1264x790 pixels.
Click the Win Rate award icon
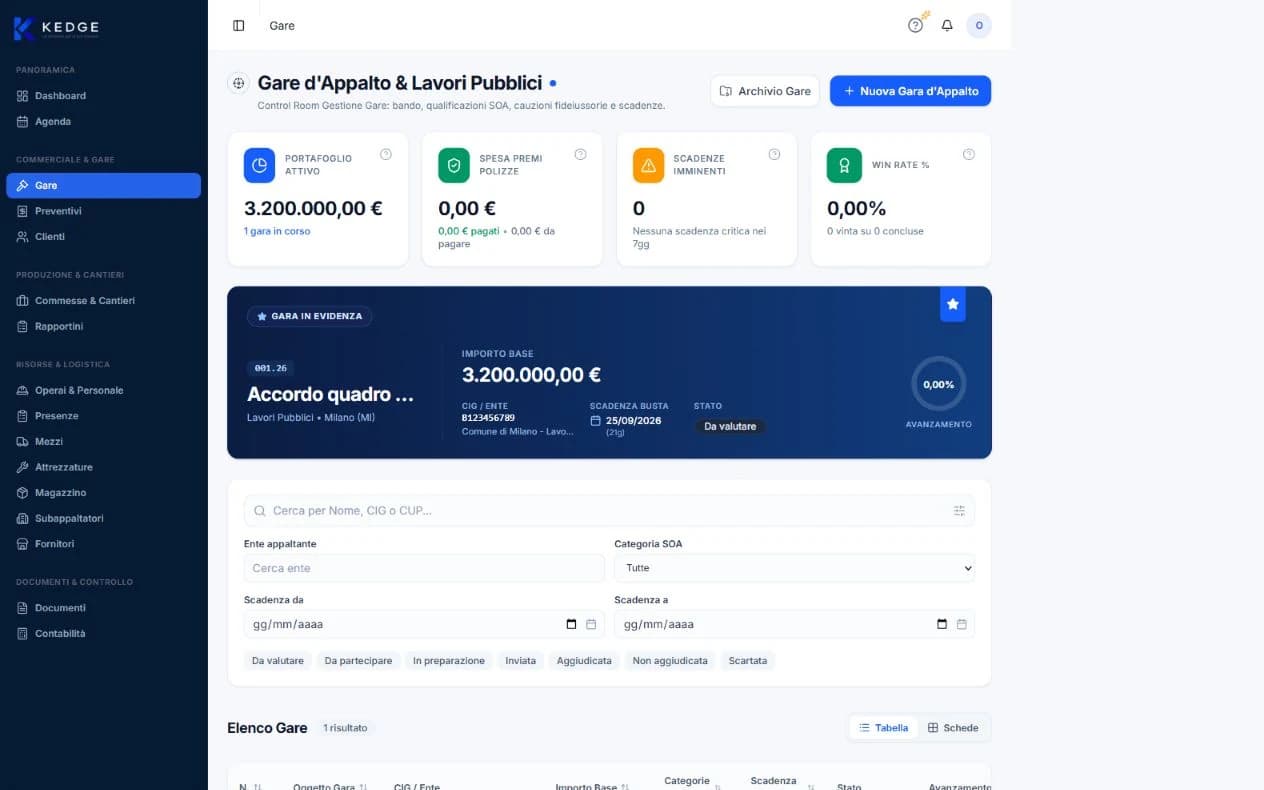pos(843,165)
